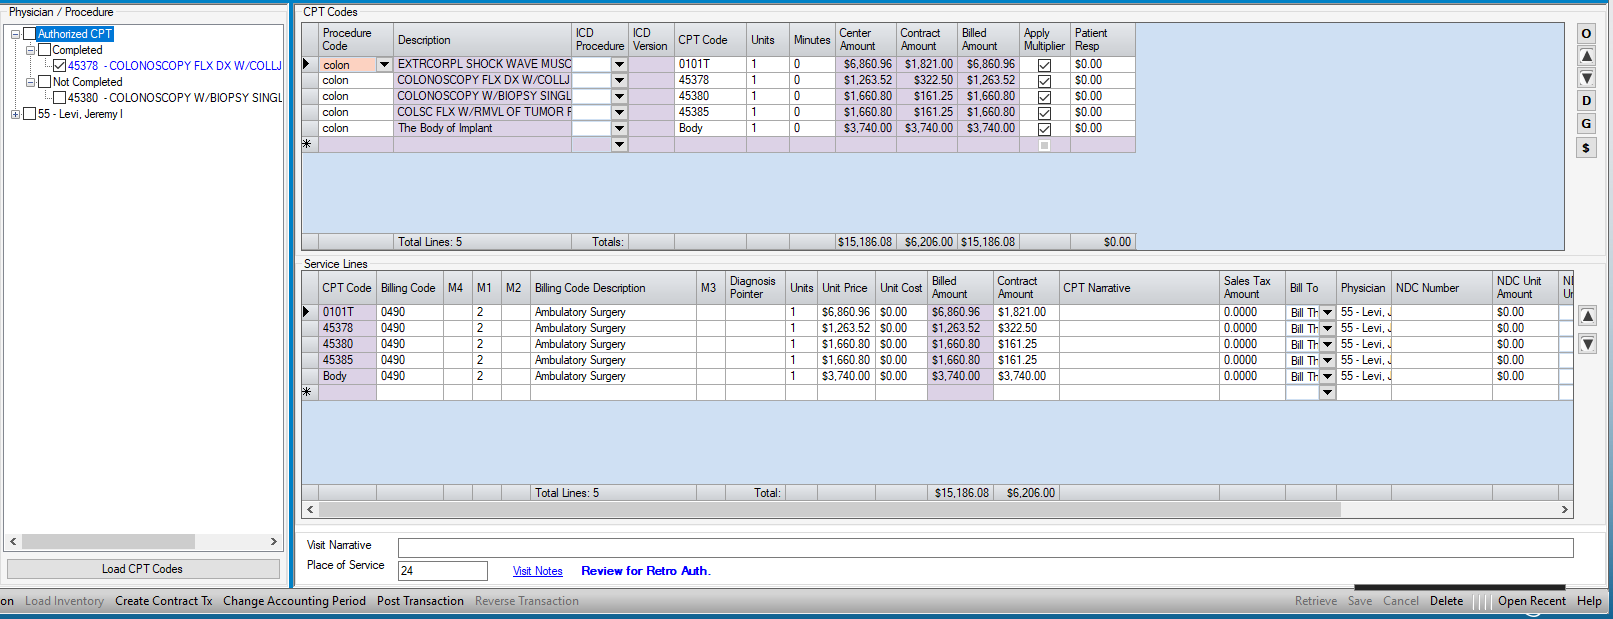Uncheck the 45378 Colonoscopy tree checkbox

tap(60, 66)
